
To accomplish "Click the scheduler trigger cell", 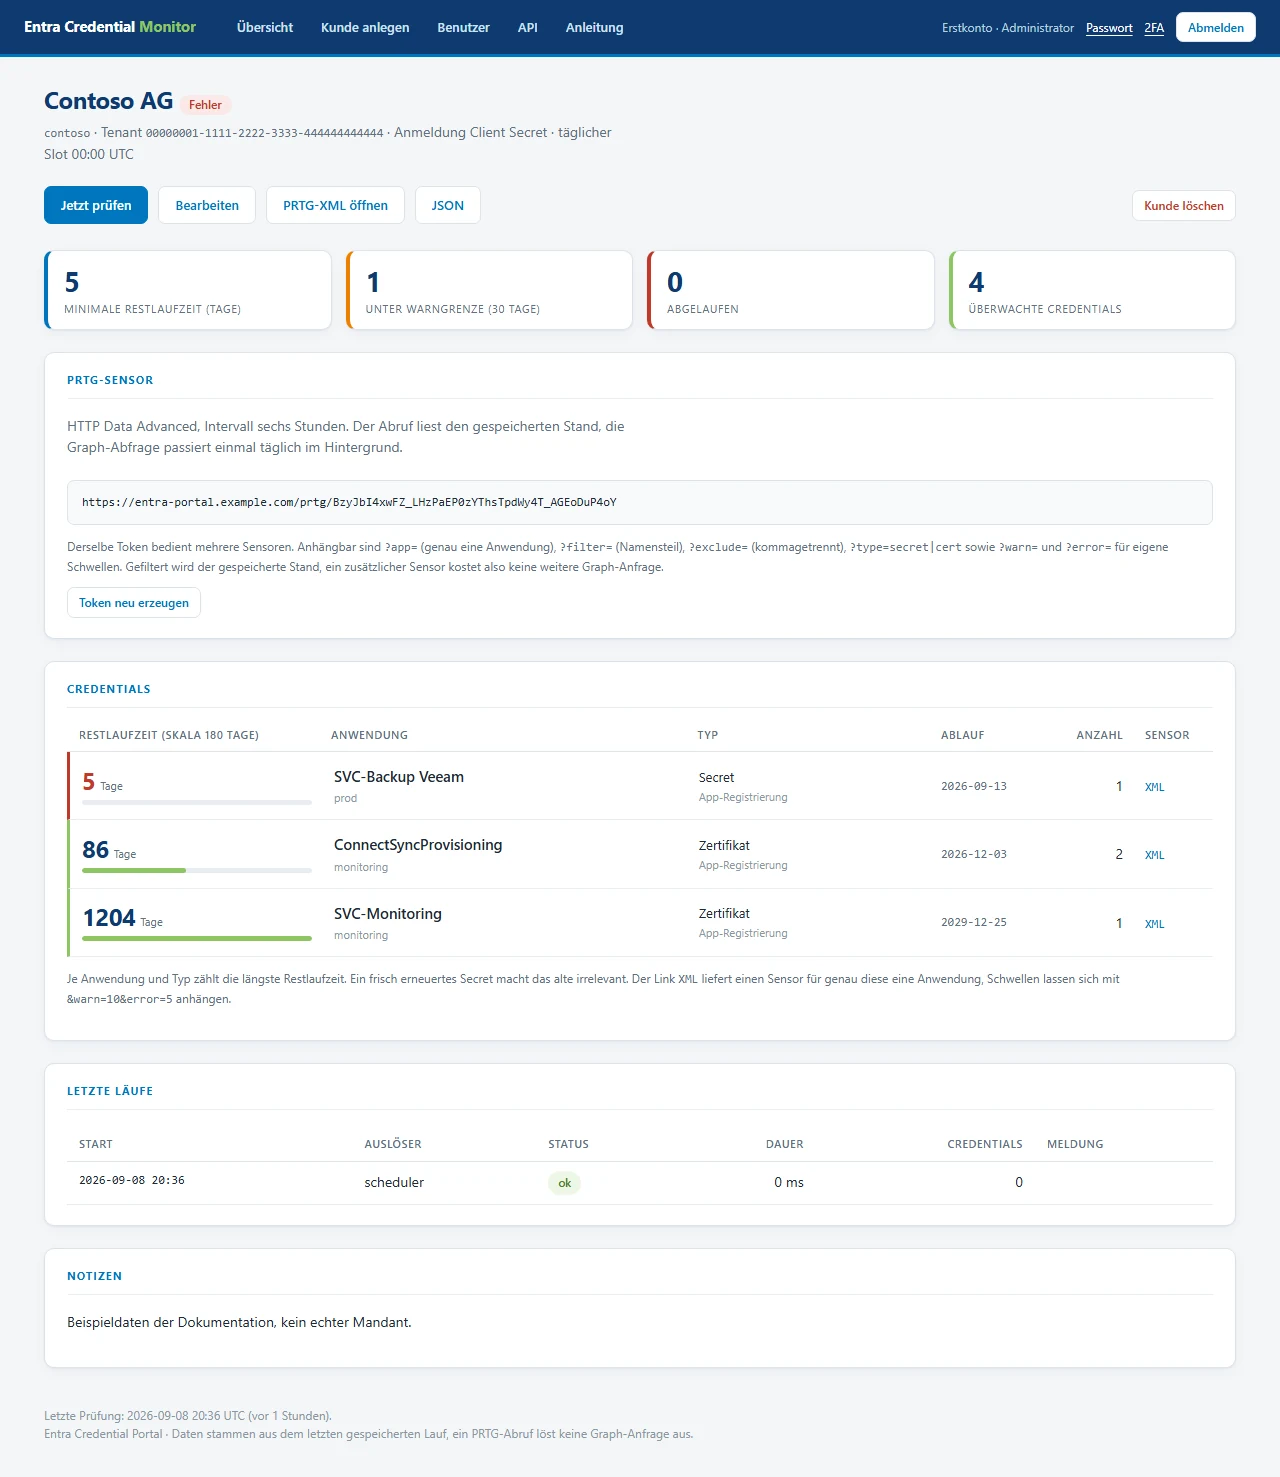I will point(394,1182).
